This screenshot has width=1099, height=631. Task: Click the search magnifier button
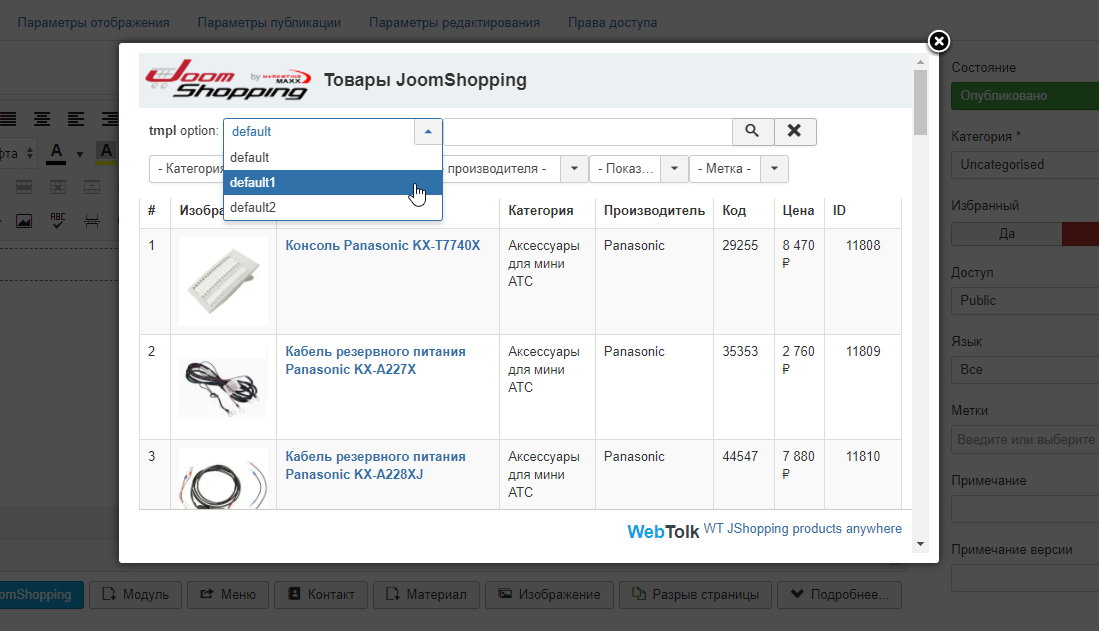tap(752, 131)
